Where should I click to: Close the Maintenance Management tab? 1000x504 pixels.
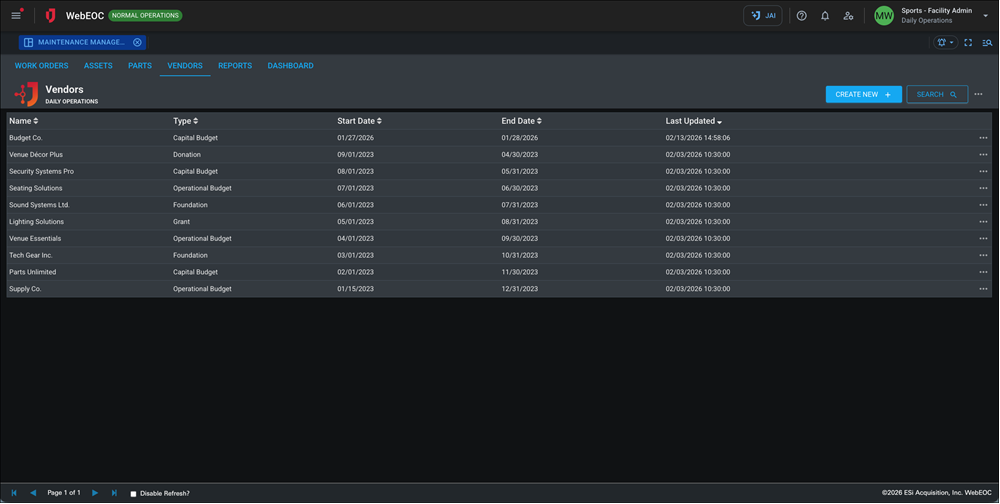tap(138, 43)
